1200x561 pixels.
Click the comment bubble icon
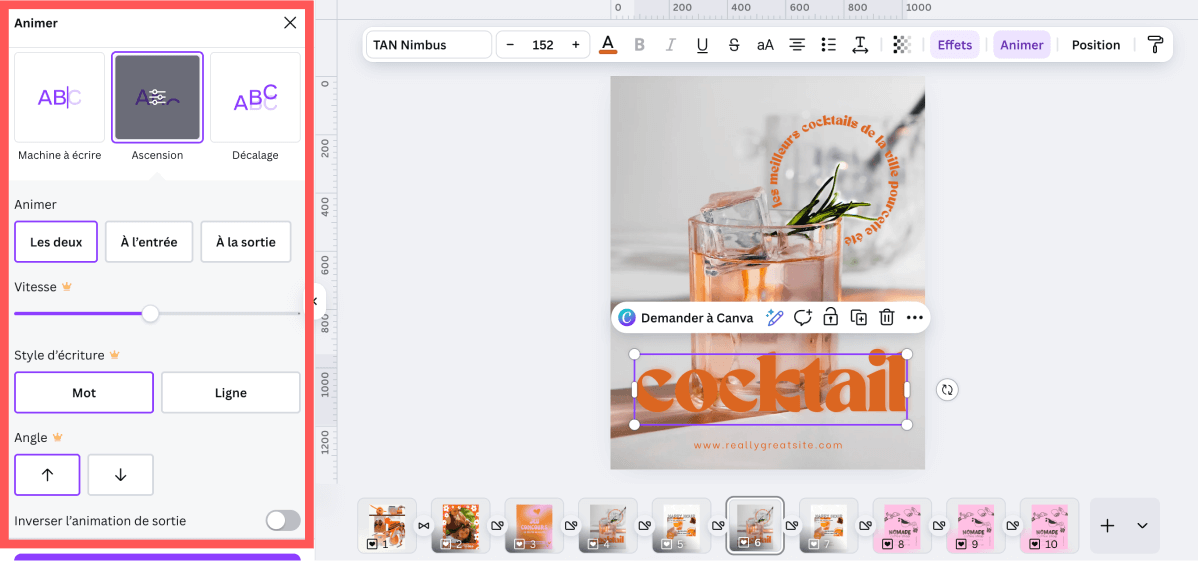click(x=802, y=318)
